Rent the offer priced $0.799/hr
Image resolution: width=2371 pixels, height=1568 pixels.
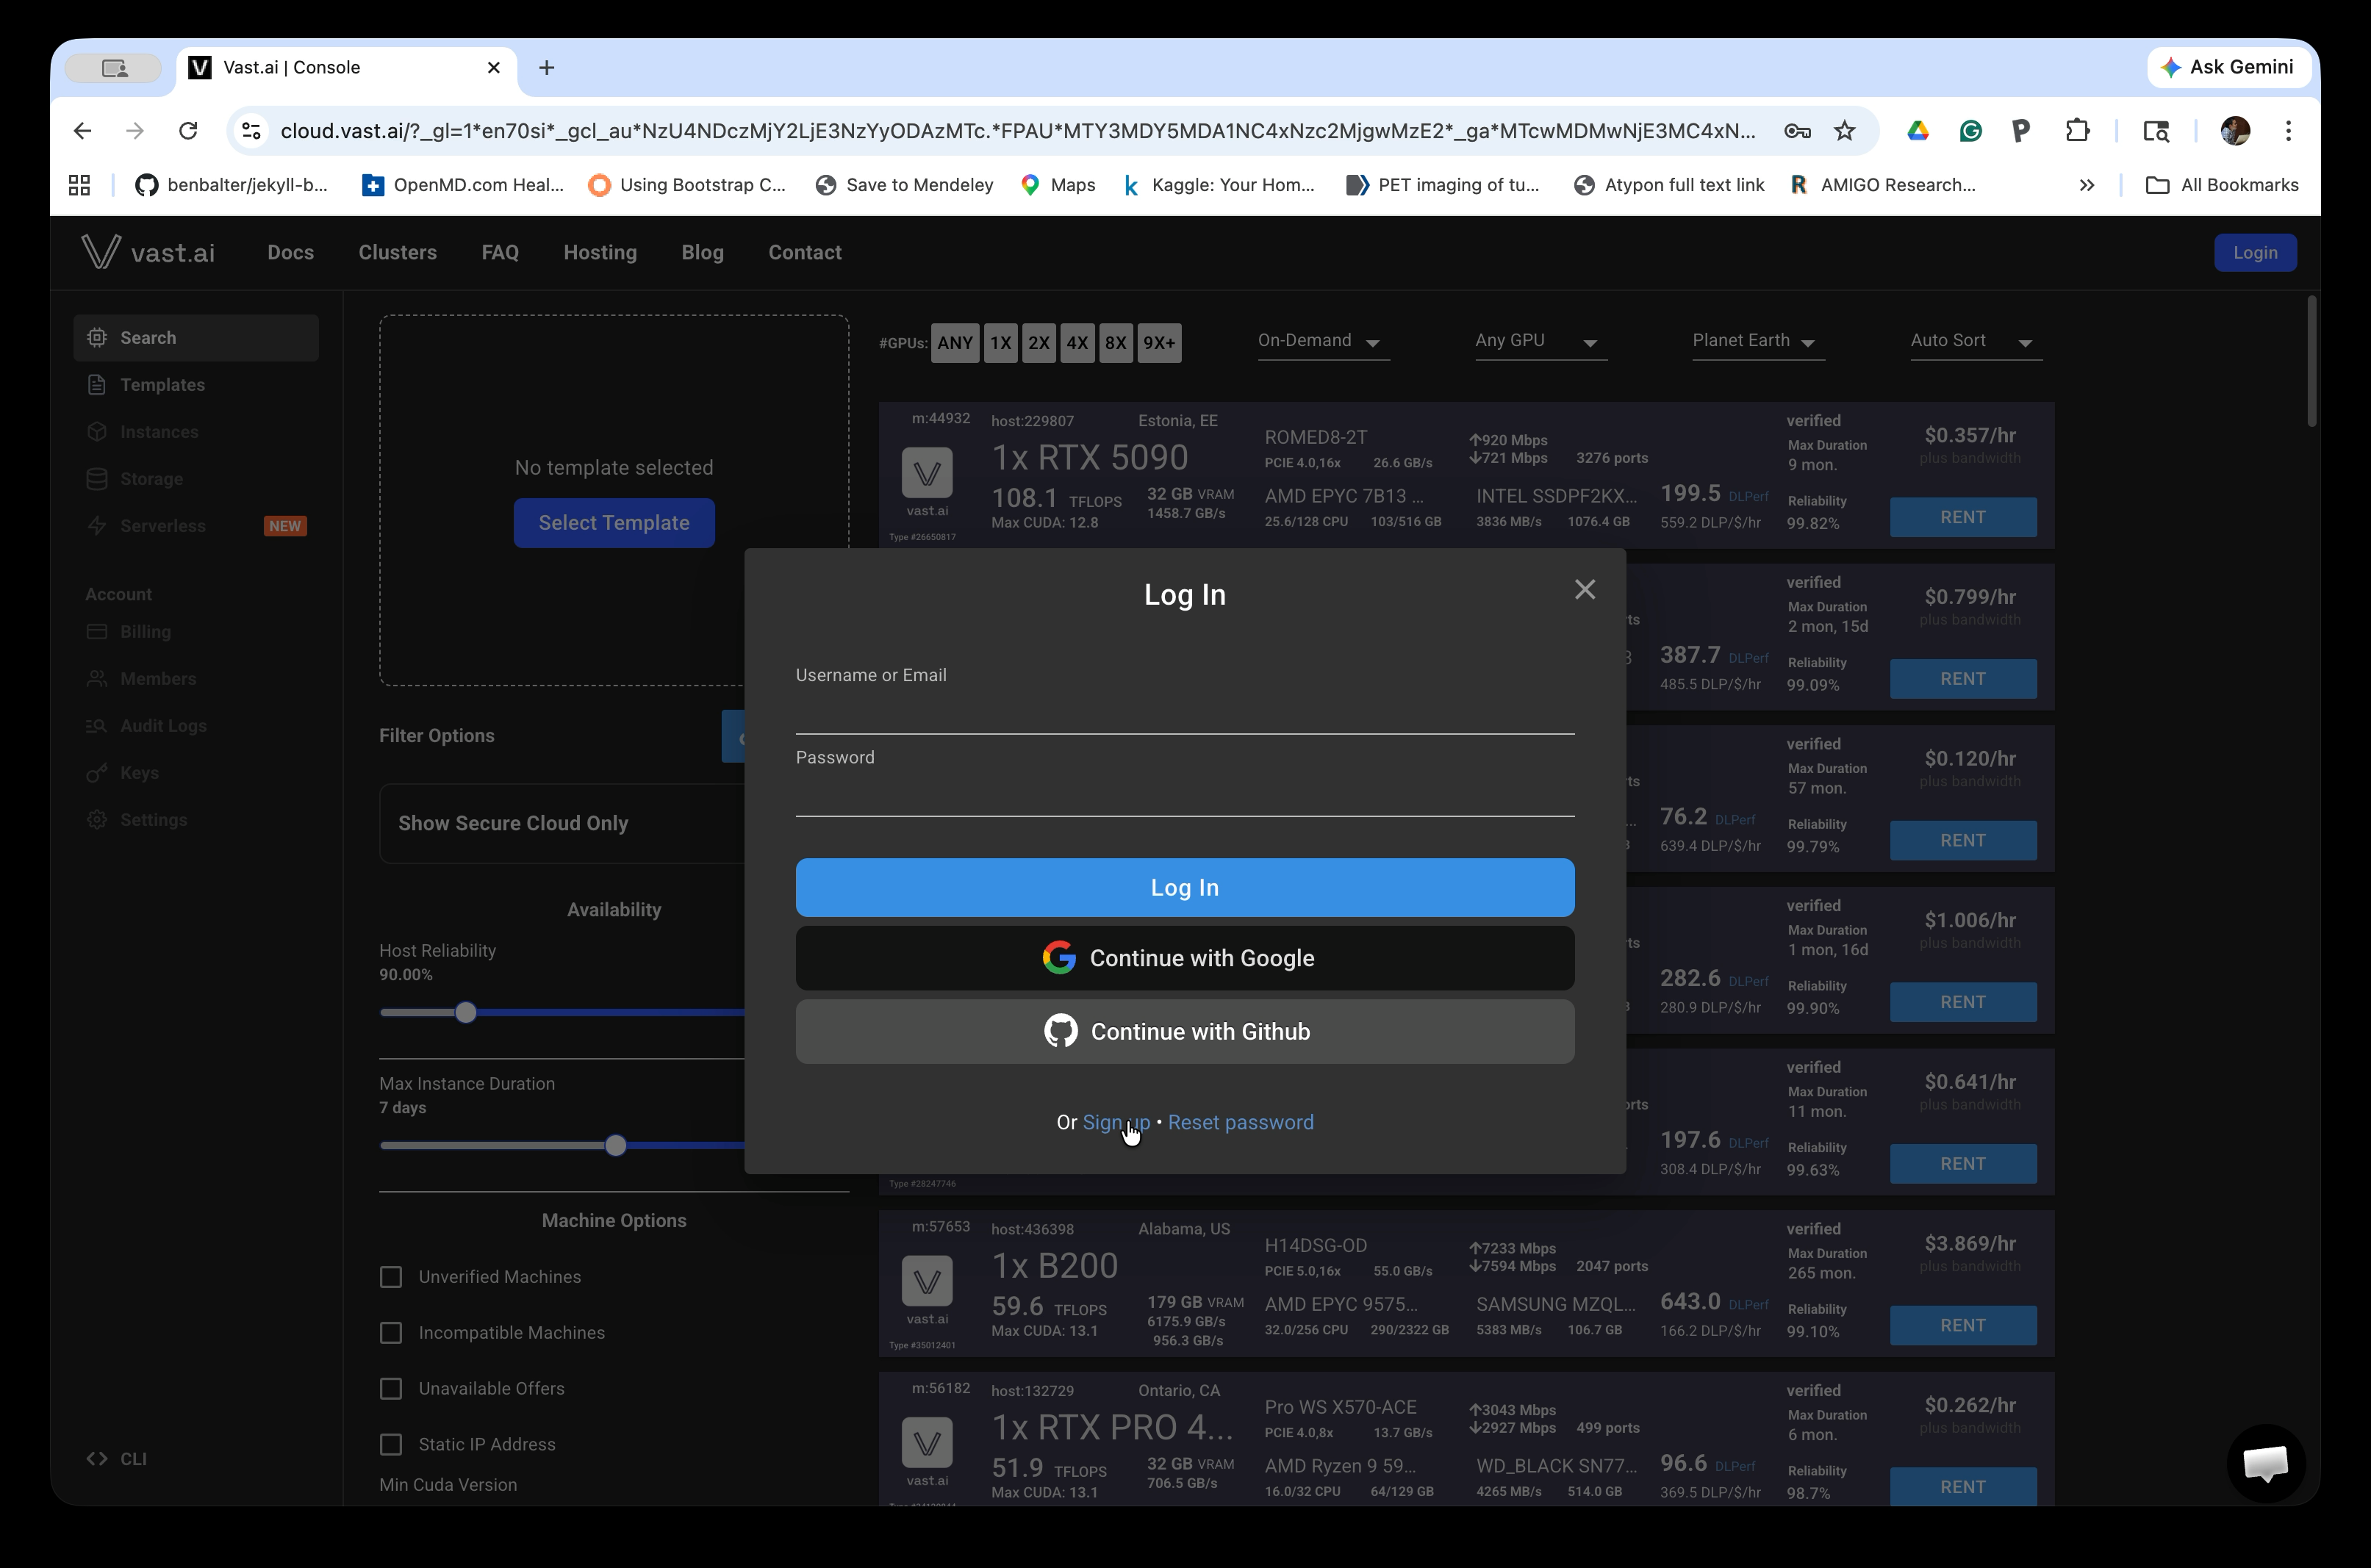[x=1963, y=679]
